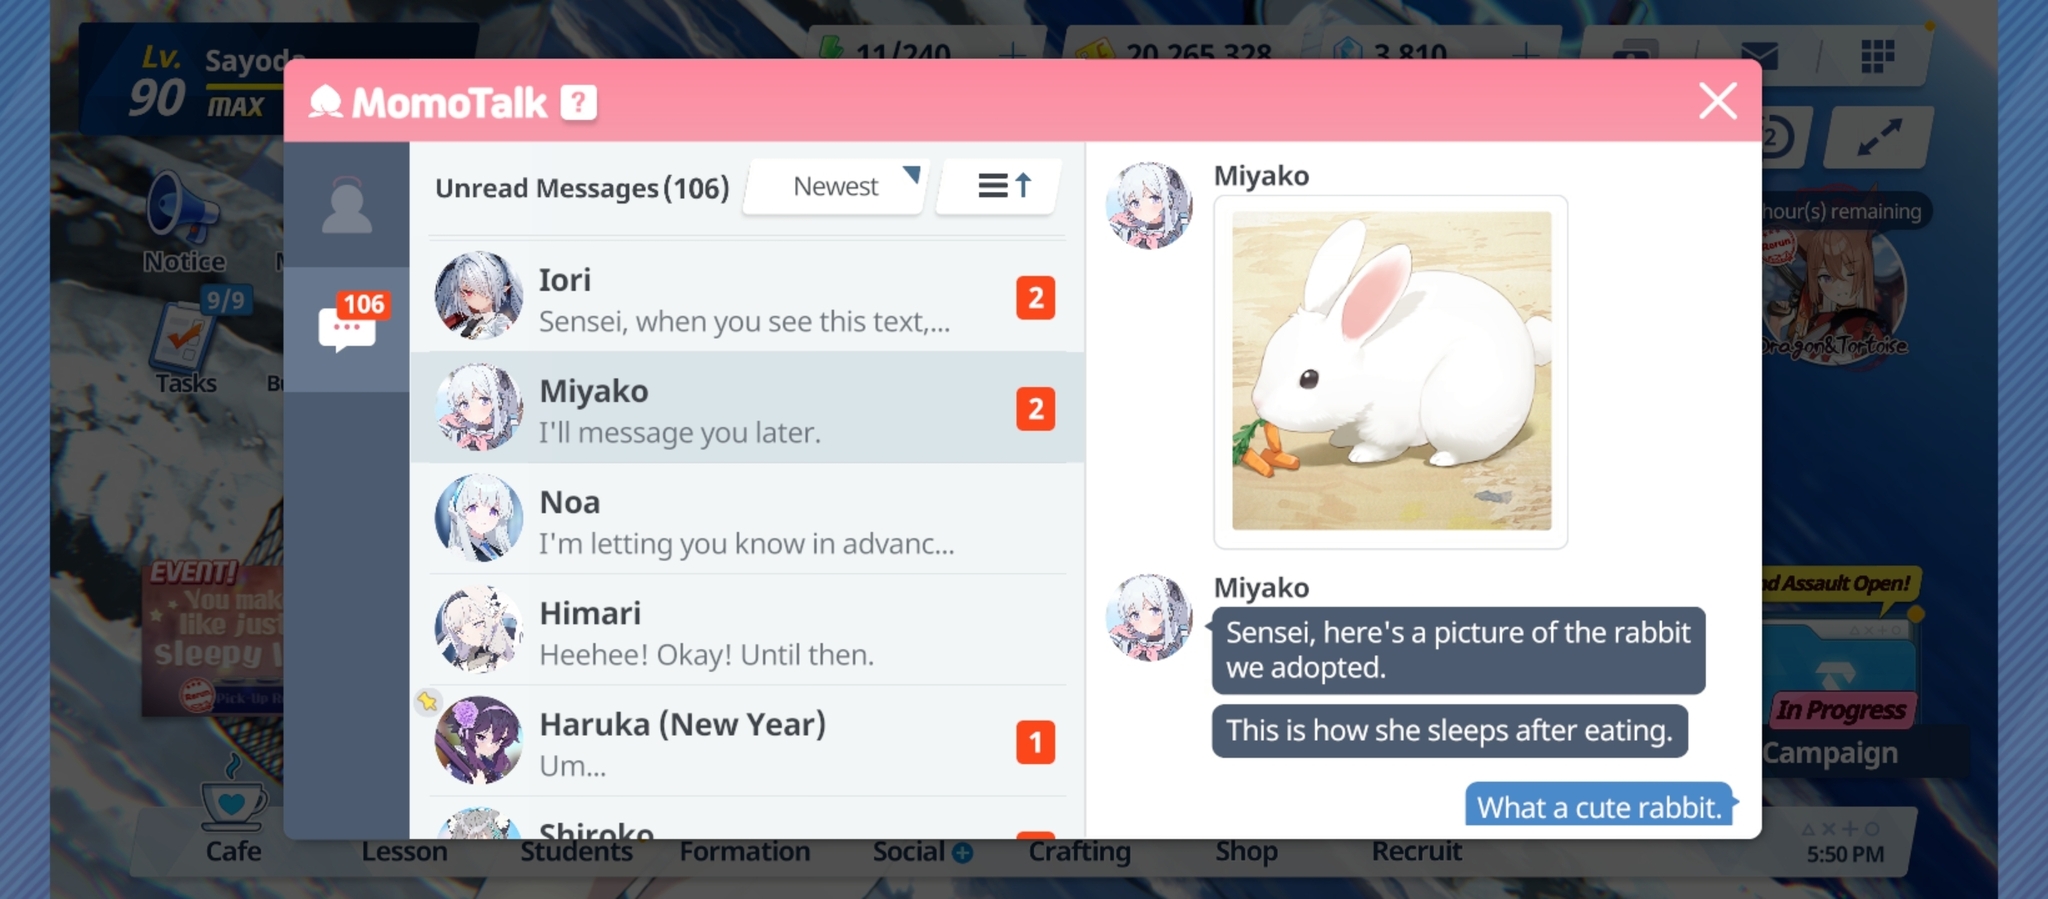The width and height of the screenshot is (2048, 899).
Task: Open the grid menu icon at top right
Action: [x=1877, y=56]
